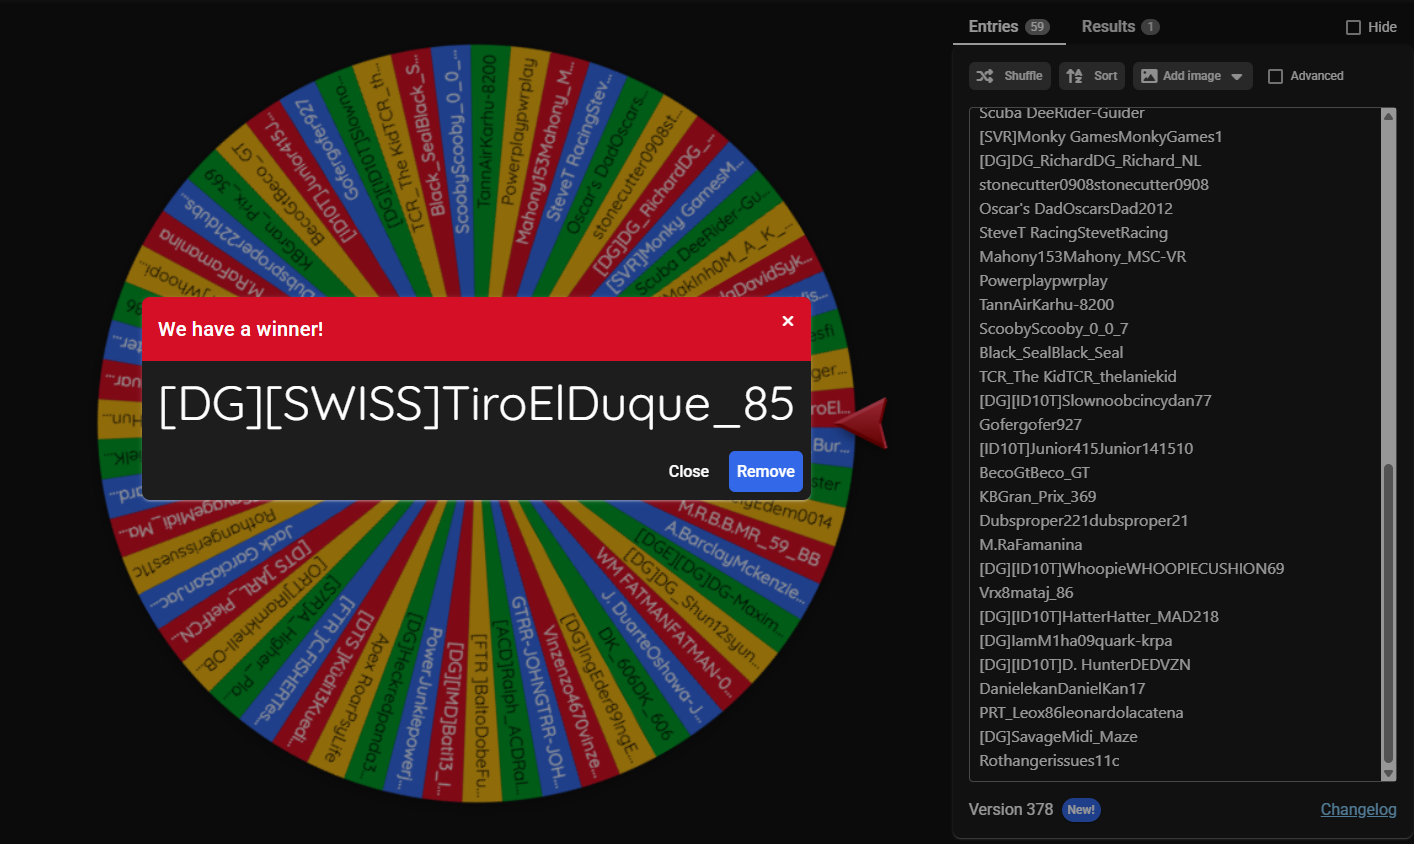The height and width of the screenshot is (844, 1414).
Task: Click the Add image picture icon
Action: click(x=1149, y=76)
